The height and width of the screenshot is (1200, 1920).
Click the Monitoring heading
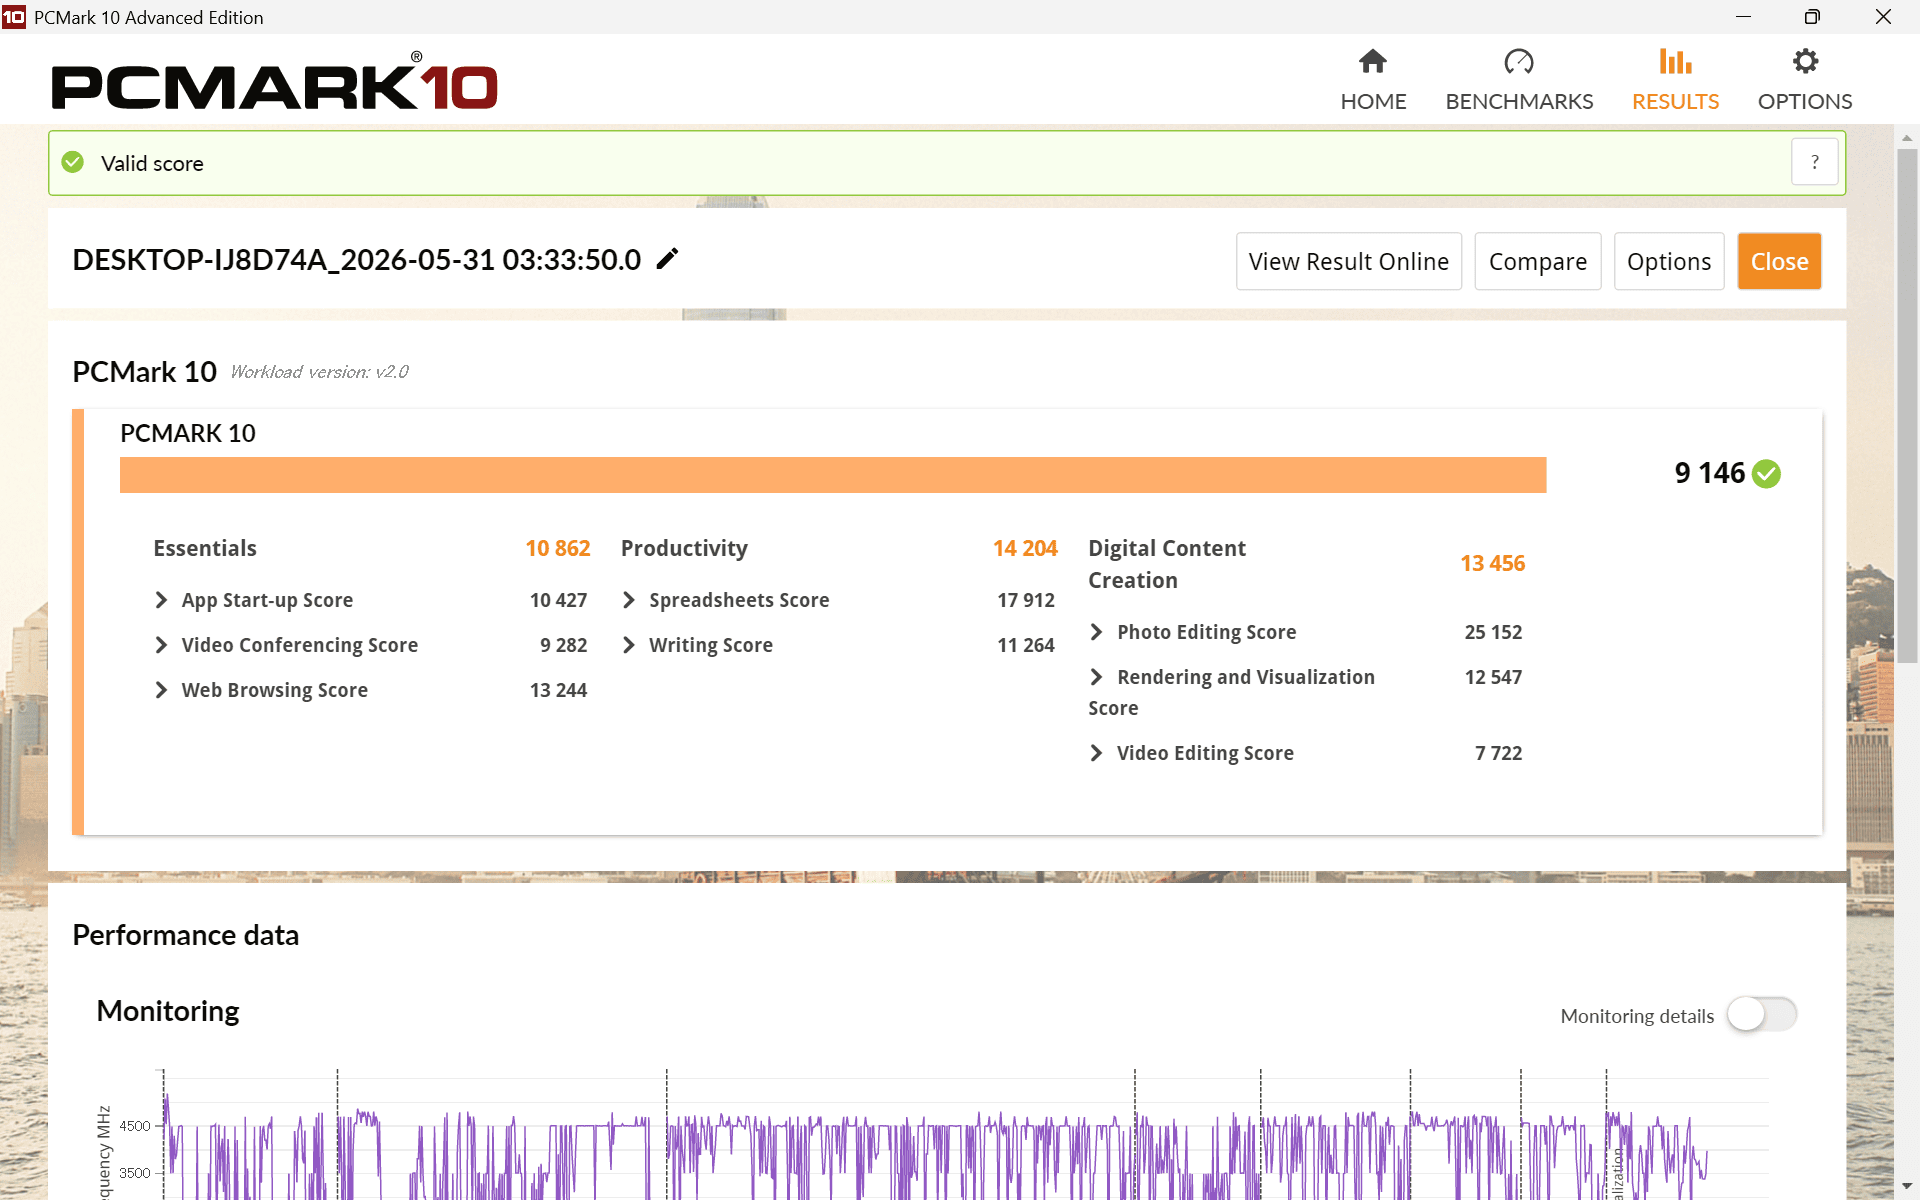[168, 1011]
